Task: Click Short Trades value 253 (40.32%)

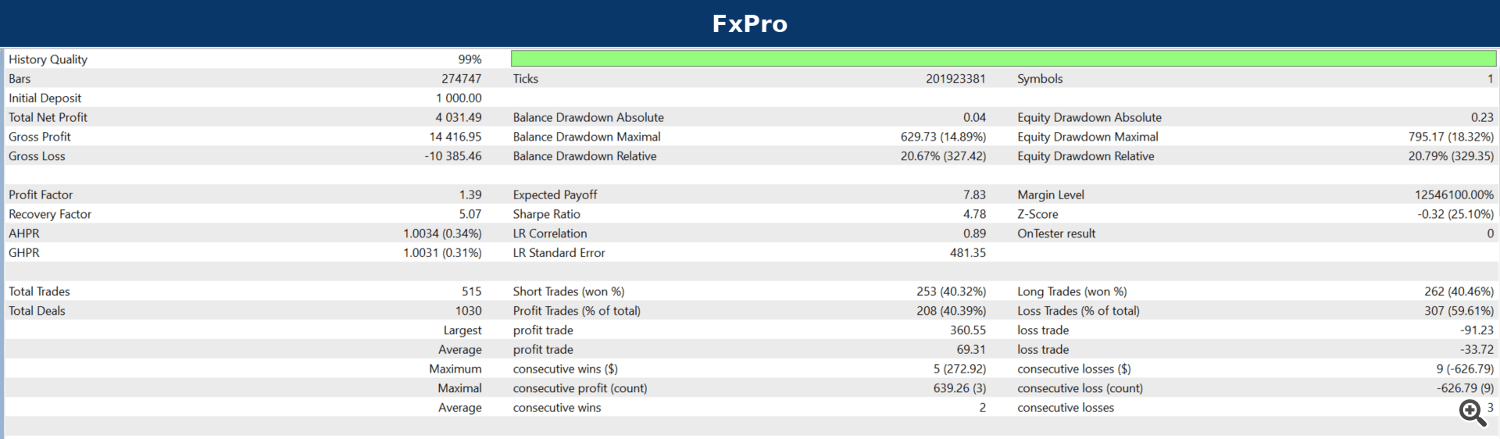Action: coord(951,291)
